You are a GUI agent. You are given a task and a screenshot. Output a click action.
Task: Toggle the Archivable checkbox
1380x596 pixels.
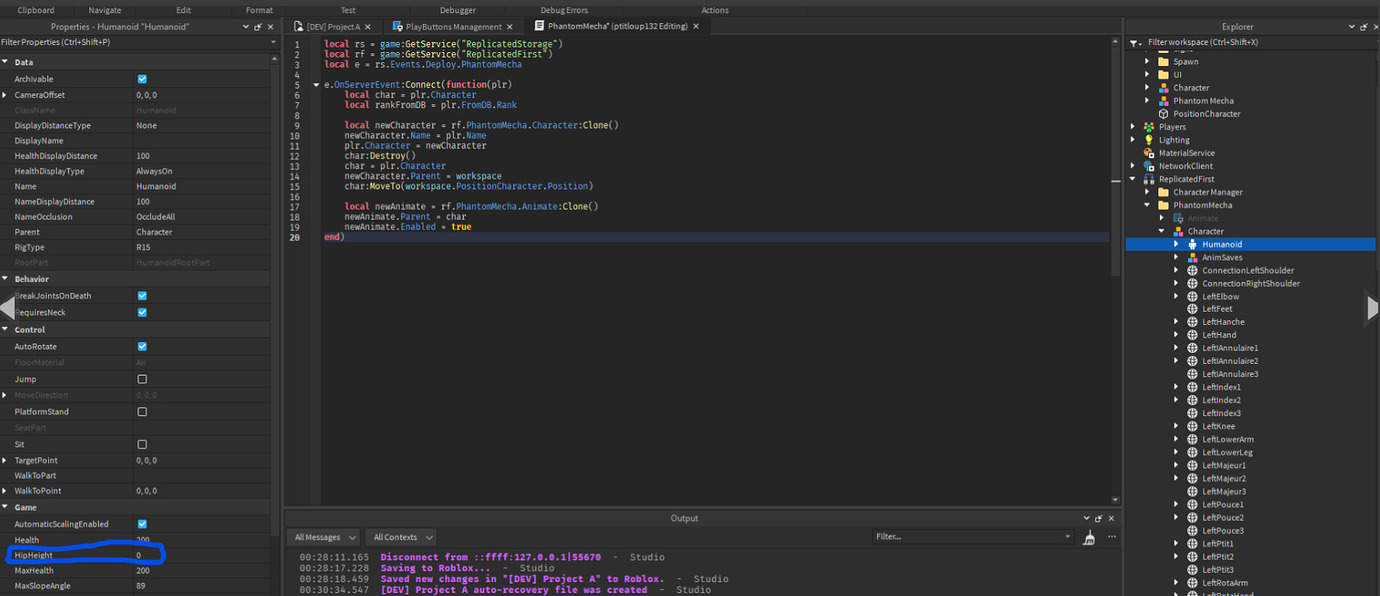tap(142, 79)
